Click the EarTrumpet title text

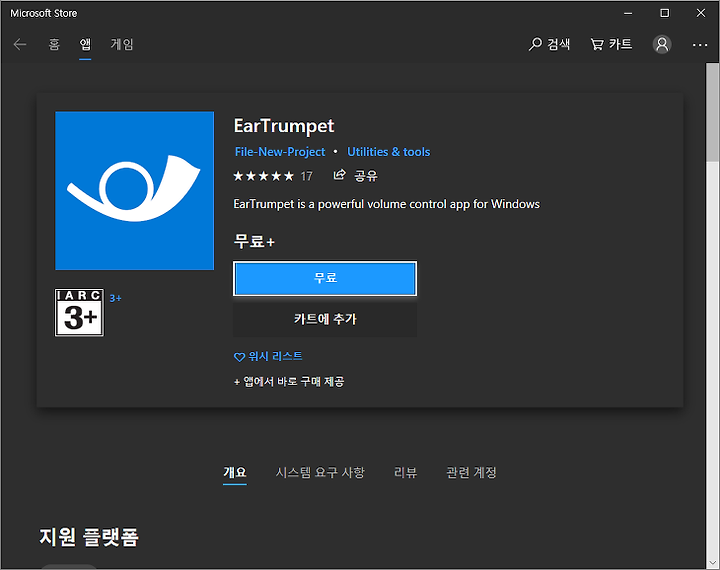pyautogui.click(x=284, y=126)
